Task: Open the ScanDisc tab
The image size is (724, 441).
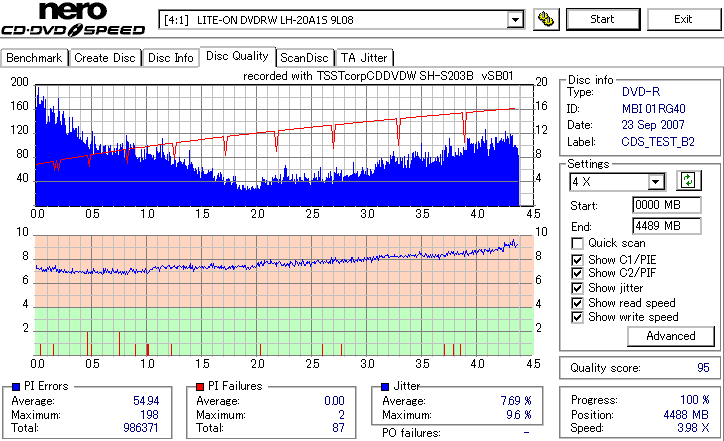Action: pos(304,58)
